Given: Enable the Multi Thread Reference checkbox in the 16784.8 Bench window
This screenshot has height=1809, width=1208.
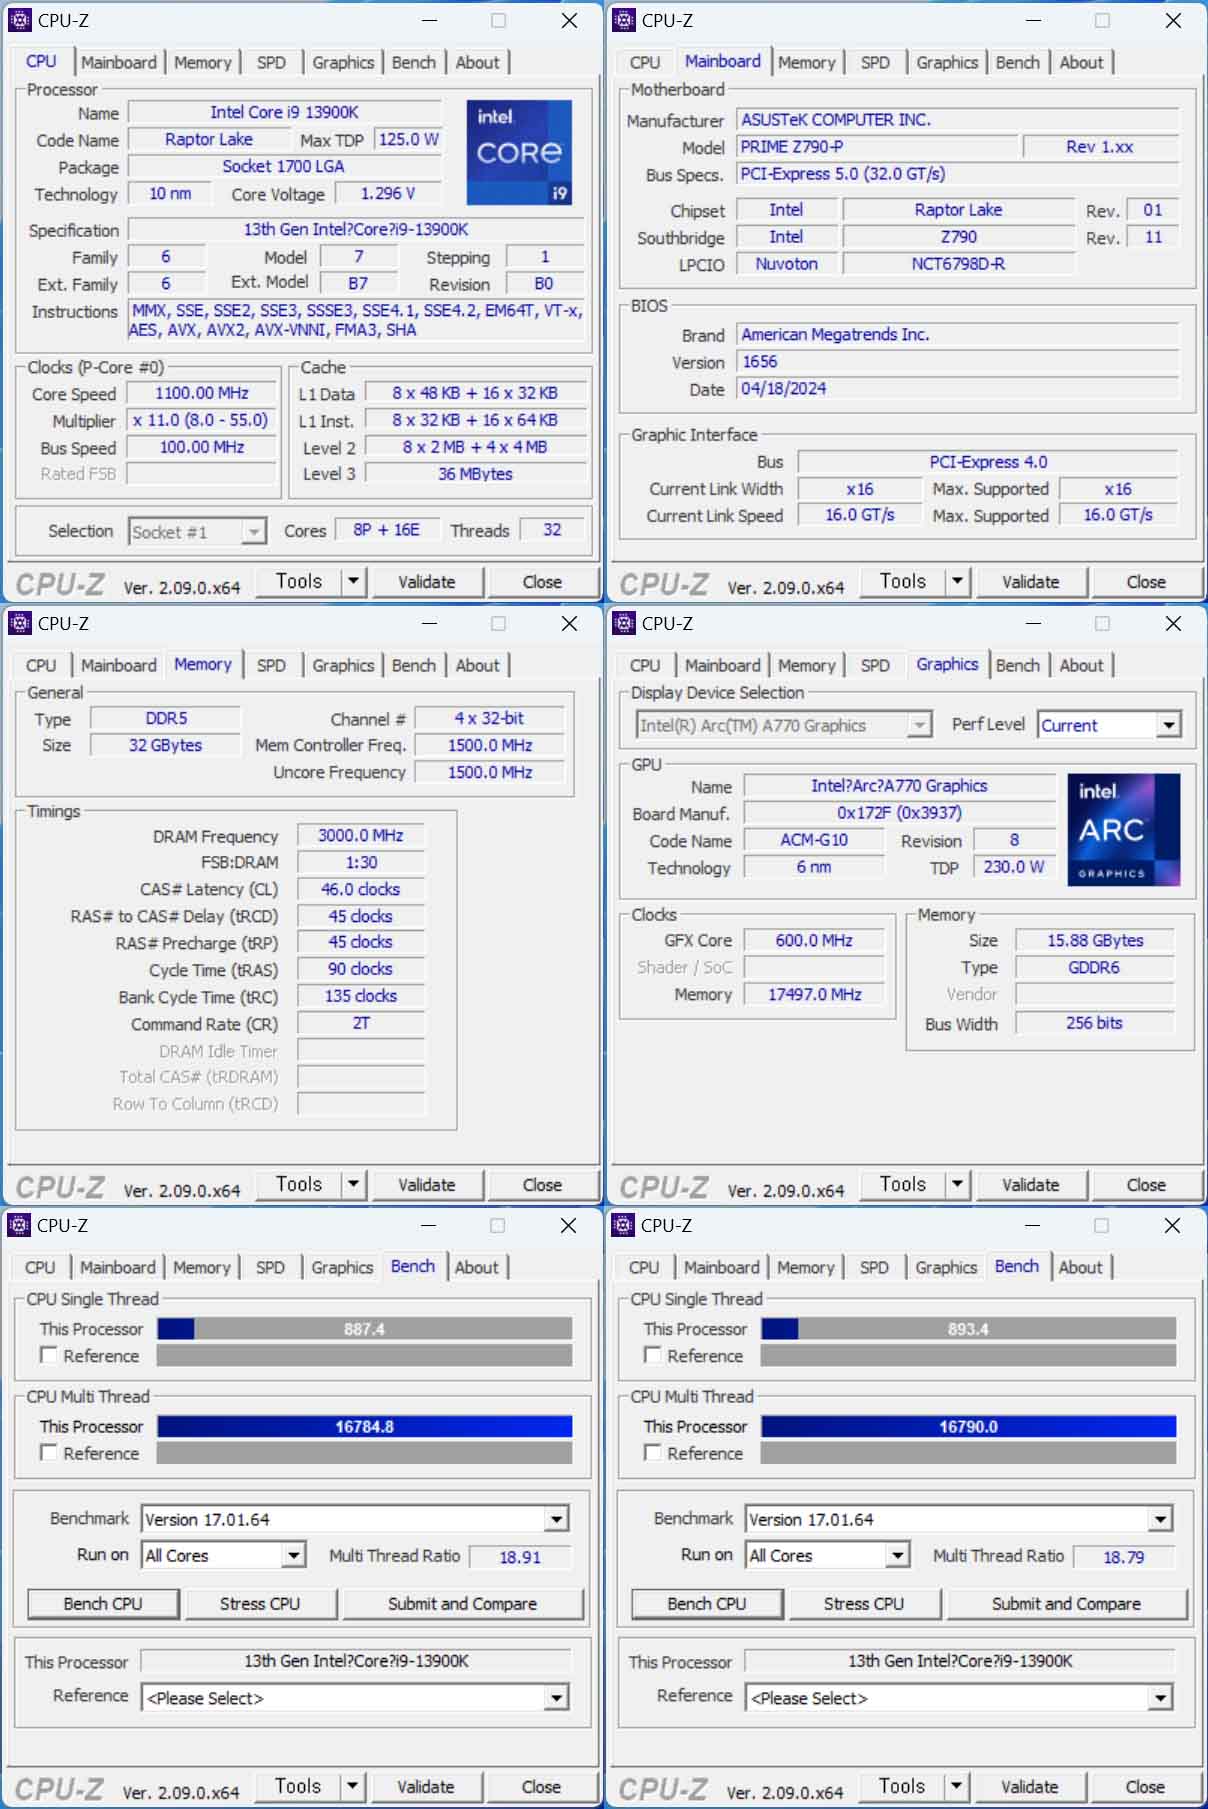Looking at the screenshot, I should point(48,1452).
